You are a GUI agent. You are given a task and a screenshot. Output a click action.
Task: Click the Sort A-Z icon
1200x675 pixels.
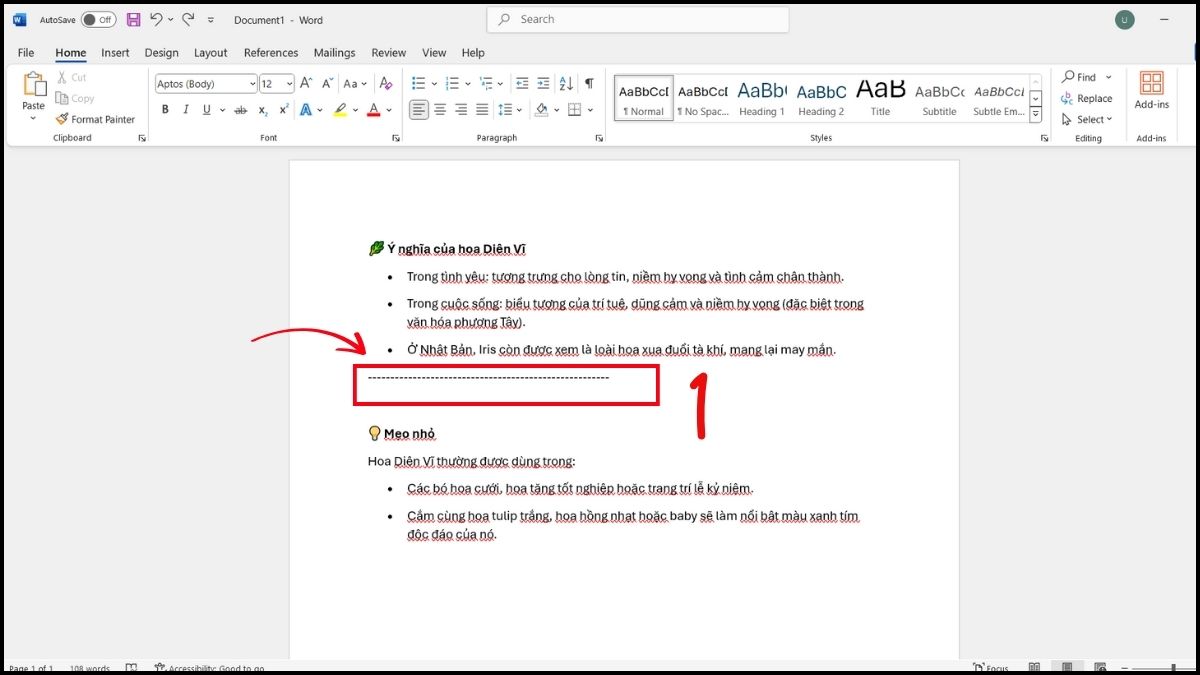(x=566, y=84)
